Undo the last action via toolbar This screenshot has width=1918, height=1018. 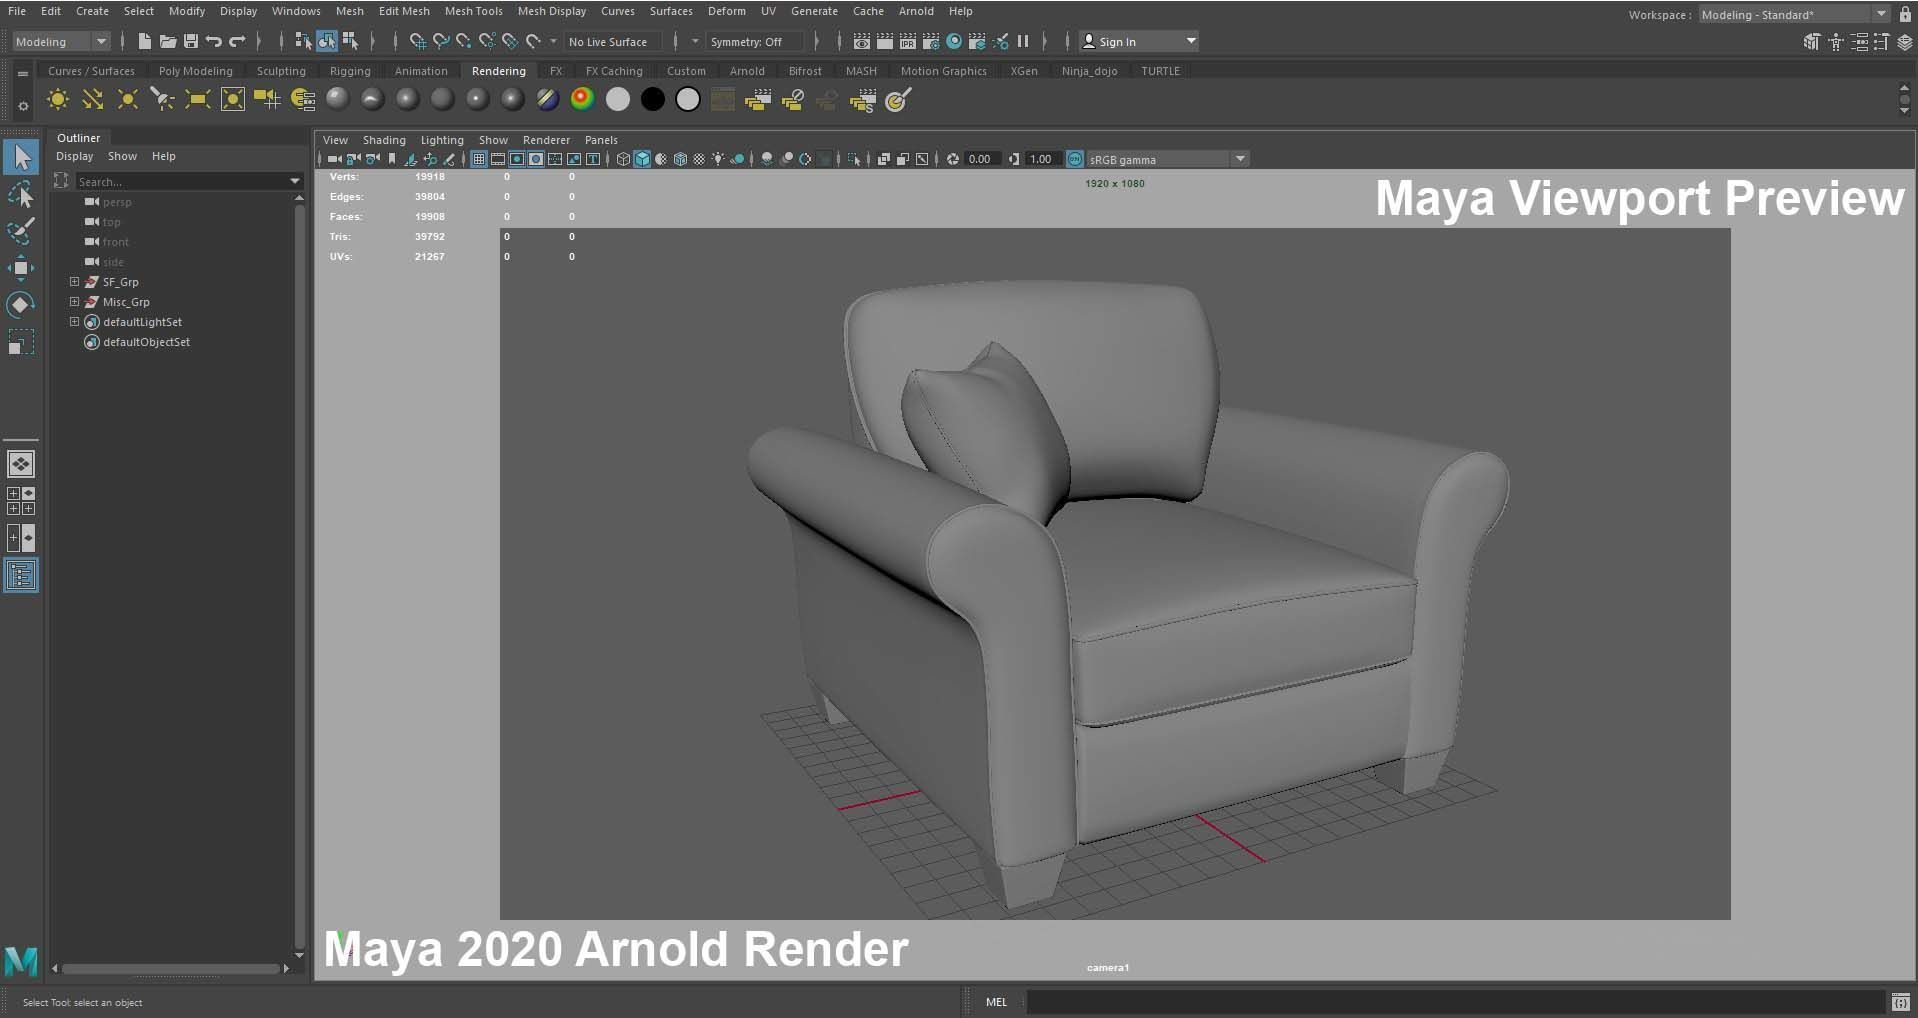[x=214, y=41]
